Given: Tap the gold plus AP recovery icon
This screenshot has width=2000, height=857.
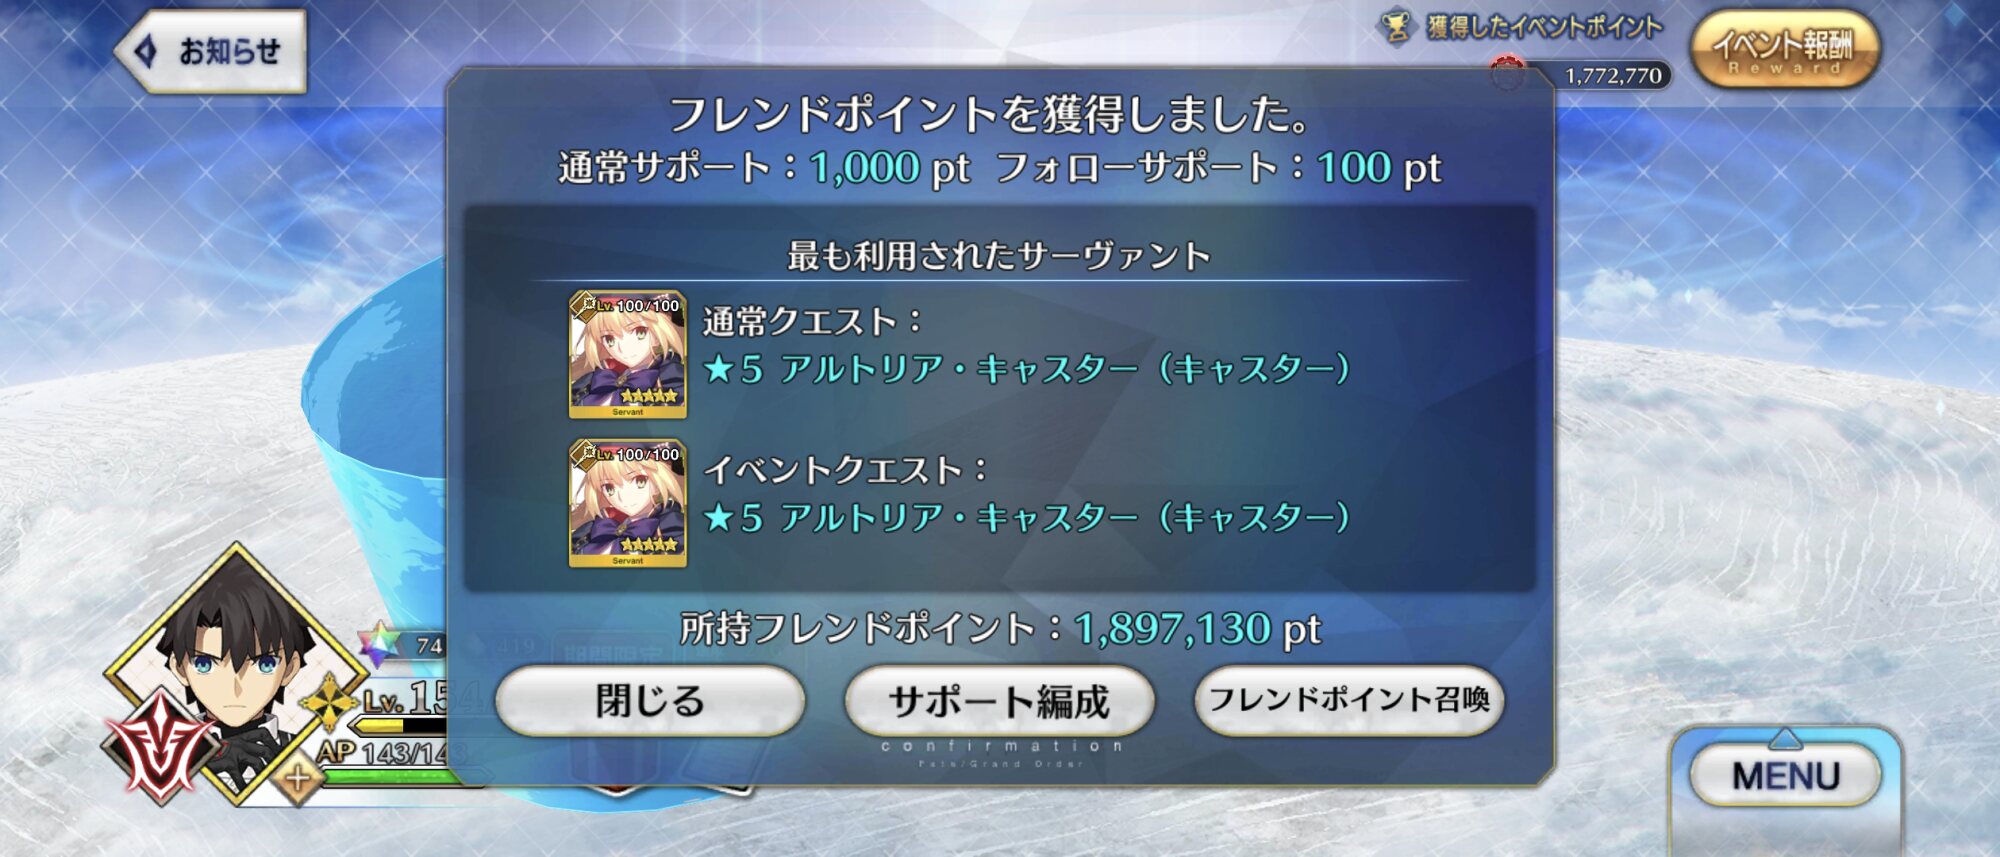Looking at the screenshot, I should pos(298,777).
